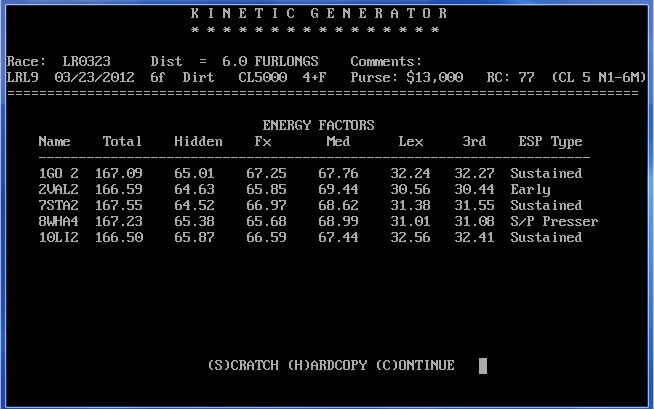Image resolution: width=654 pixels, height=409 pixels.
Task: Click horse name 10LI2
Action: [58, 237]
